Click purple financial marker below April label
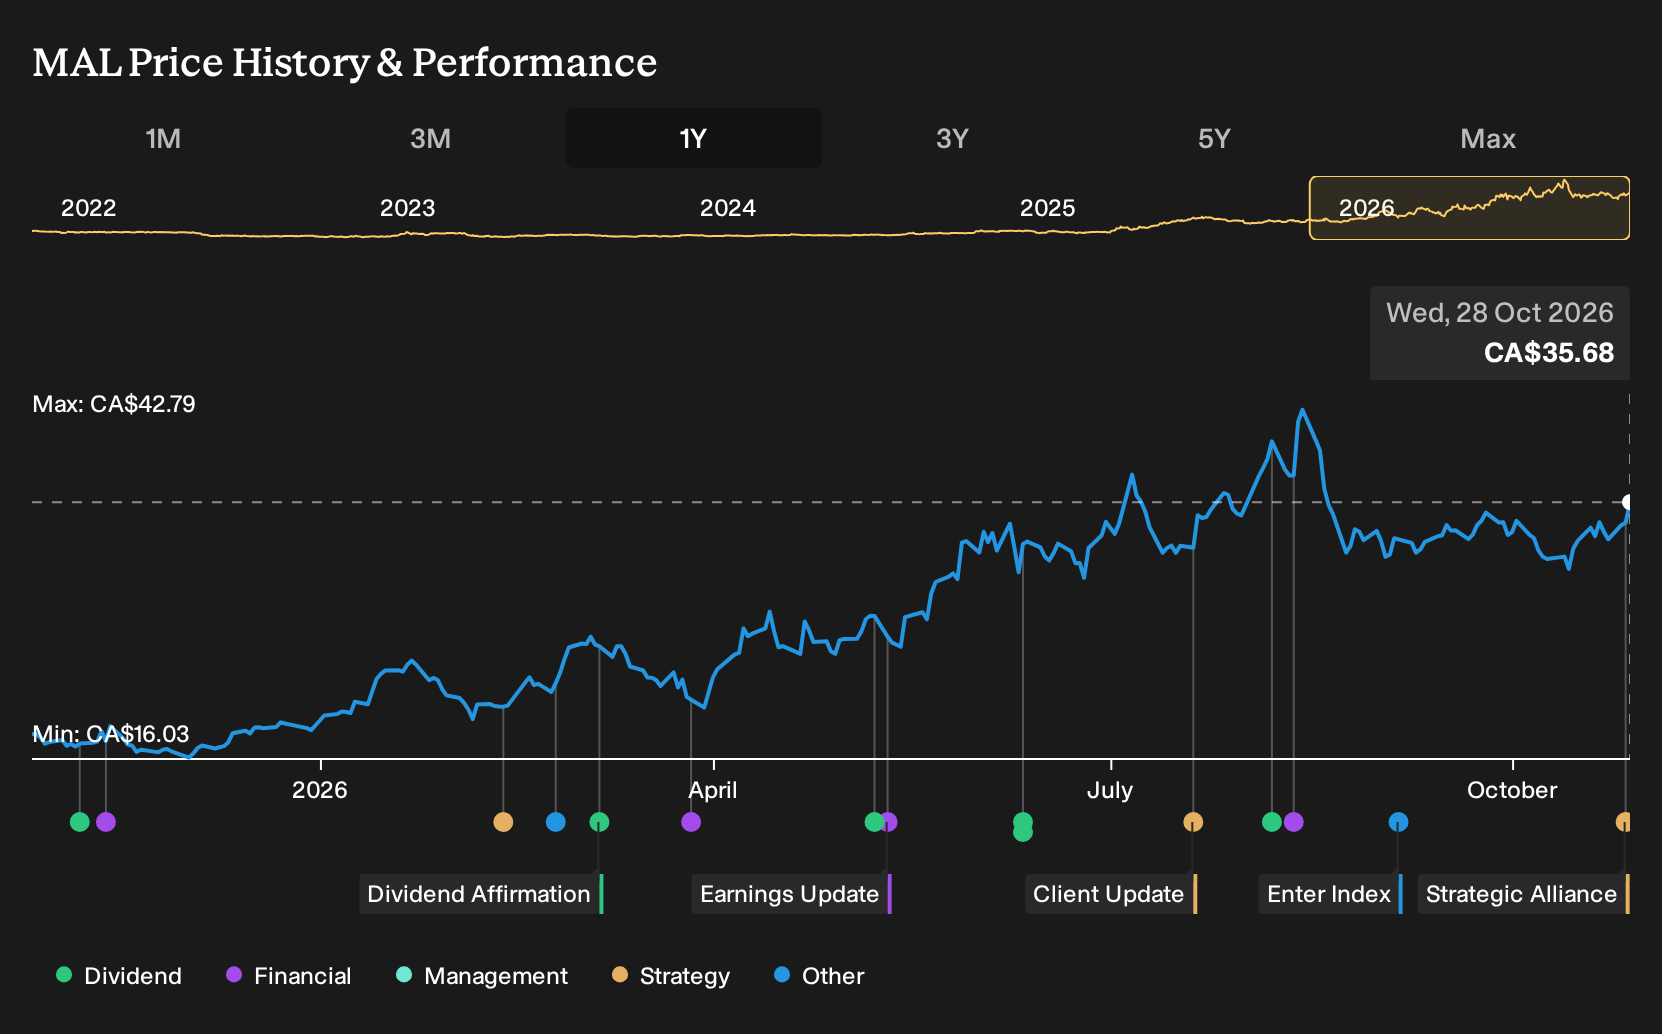The height and width of the screenshot is (1034, 1662). [x=691, y=822]
